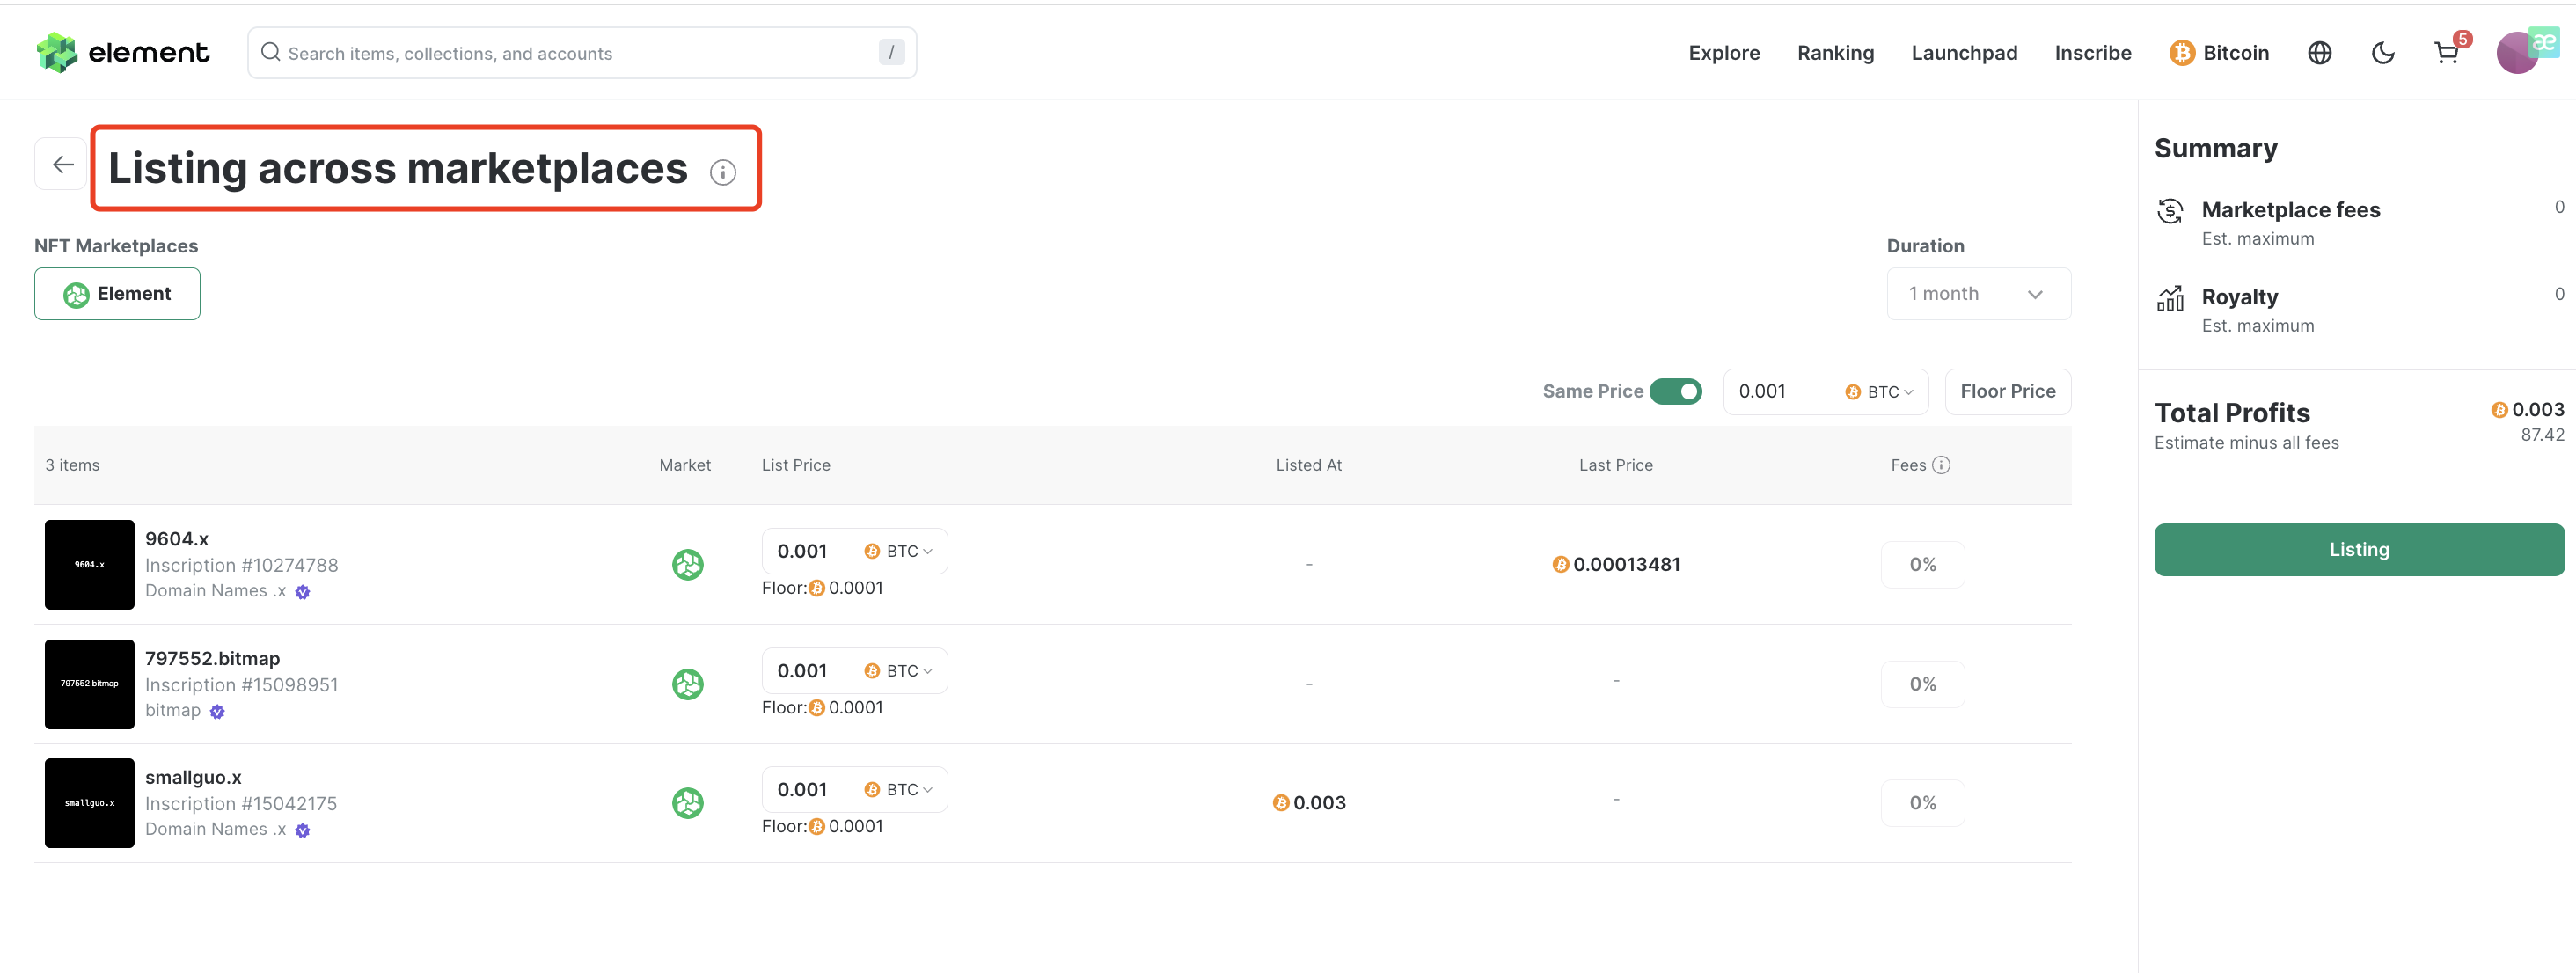Screen dimensions: 2576x973
Task: Switch to dark mode moon icon
Action: (x=2382, y=54)
